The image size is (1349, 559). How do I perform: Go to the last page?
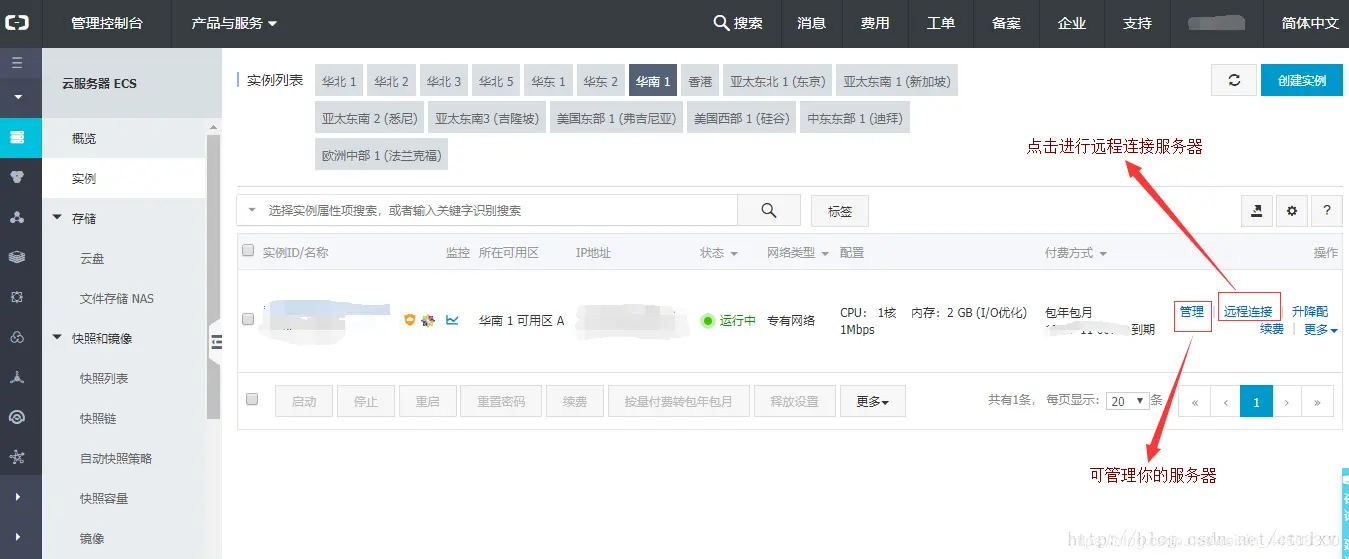tap(1317, 402)
